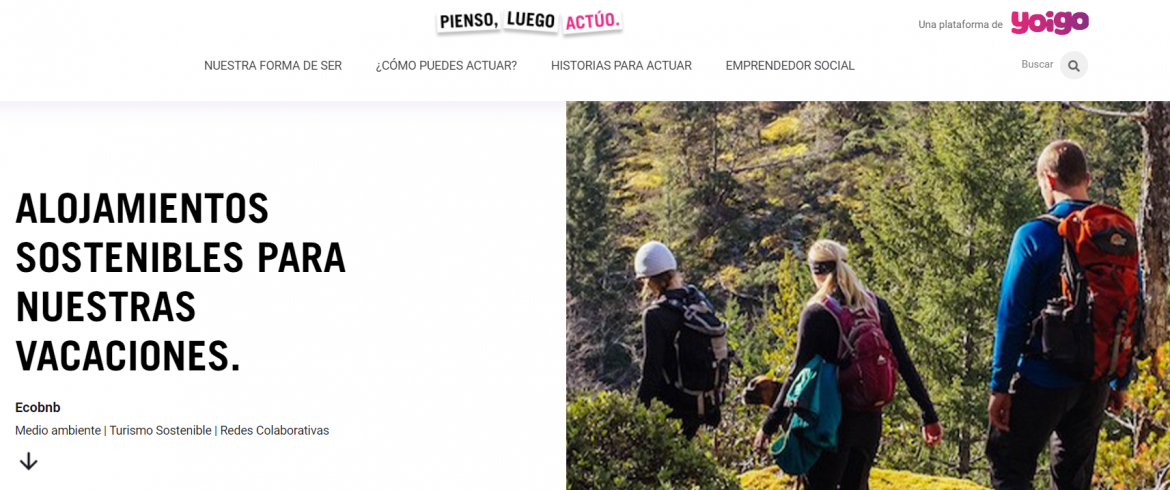Go to EMPRENDEDOR SOCIAL section
Viewport: 1170px width, 490px height.
coord(790,66)
